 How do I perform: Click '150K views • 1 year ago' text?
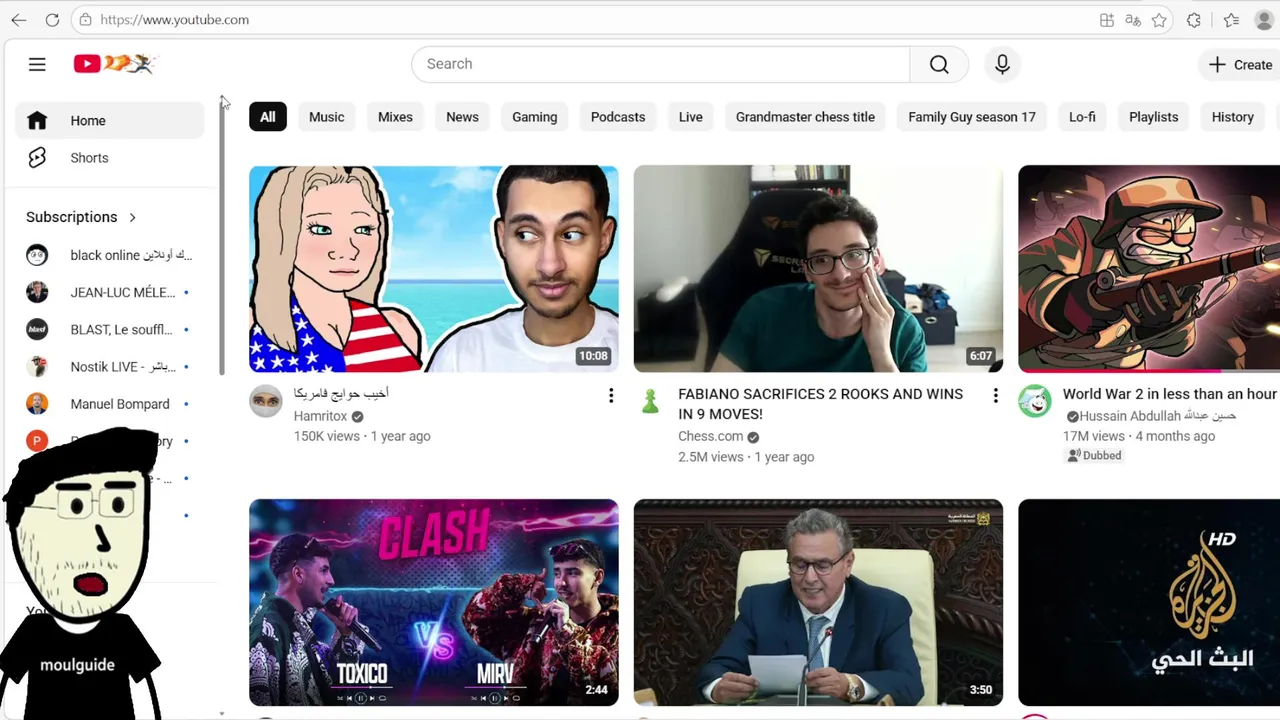(362, 436)
